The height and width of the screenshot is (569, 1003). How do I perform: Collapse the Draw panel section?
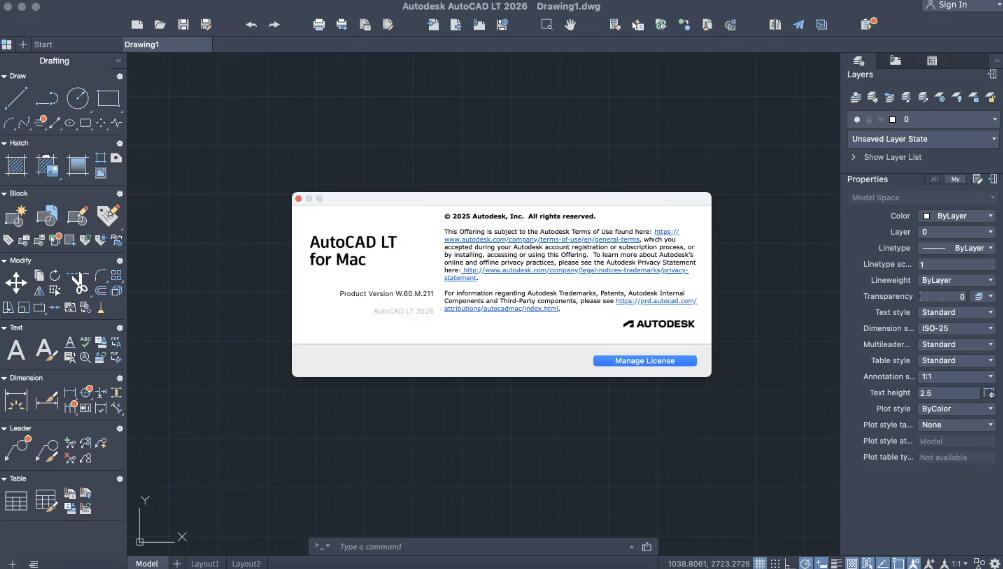point(4,76)
